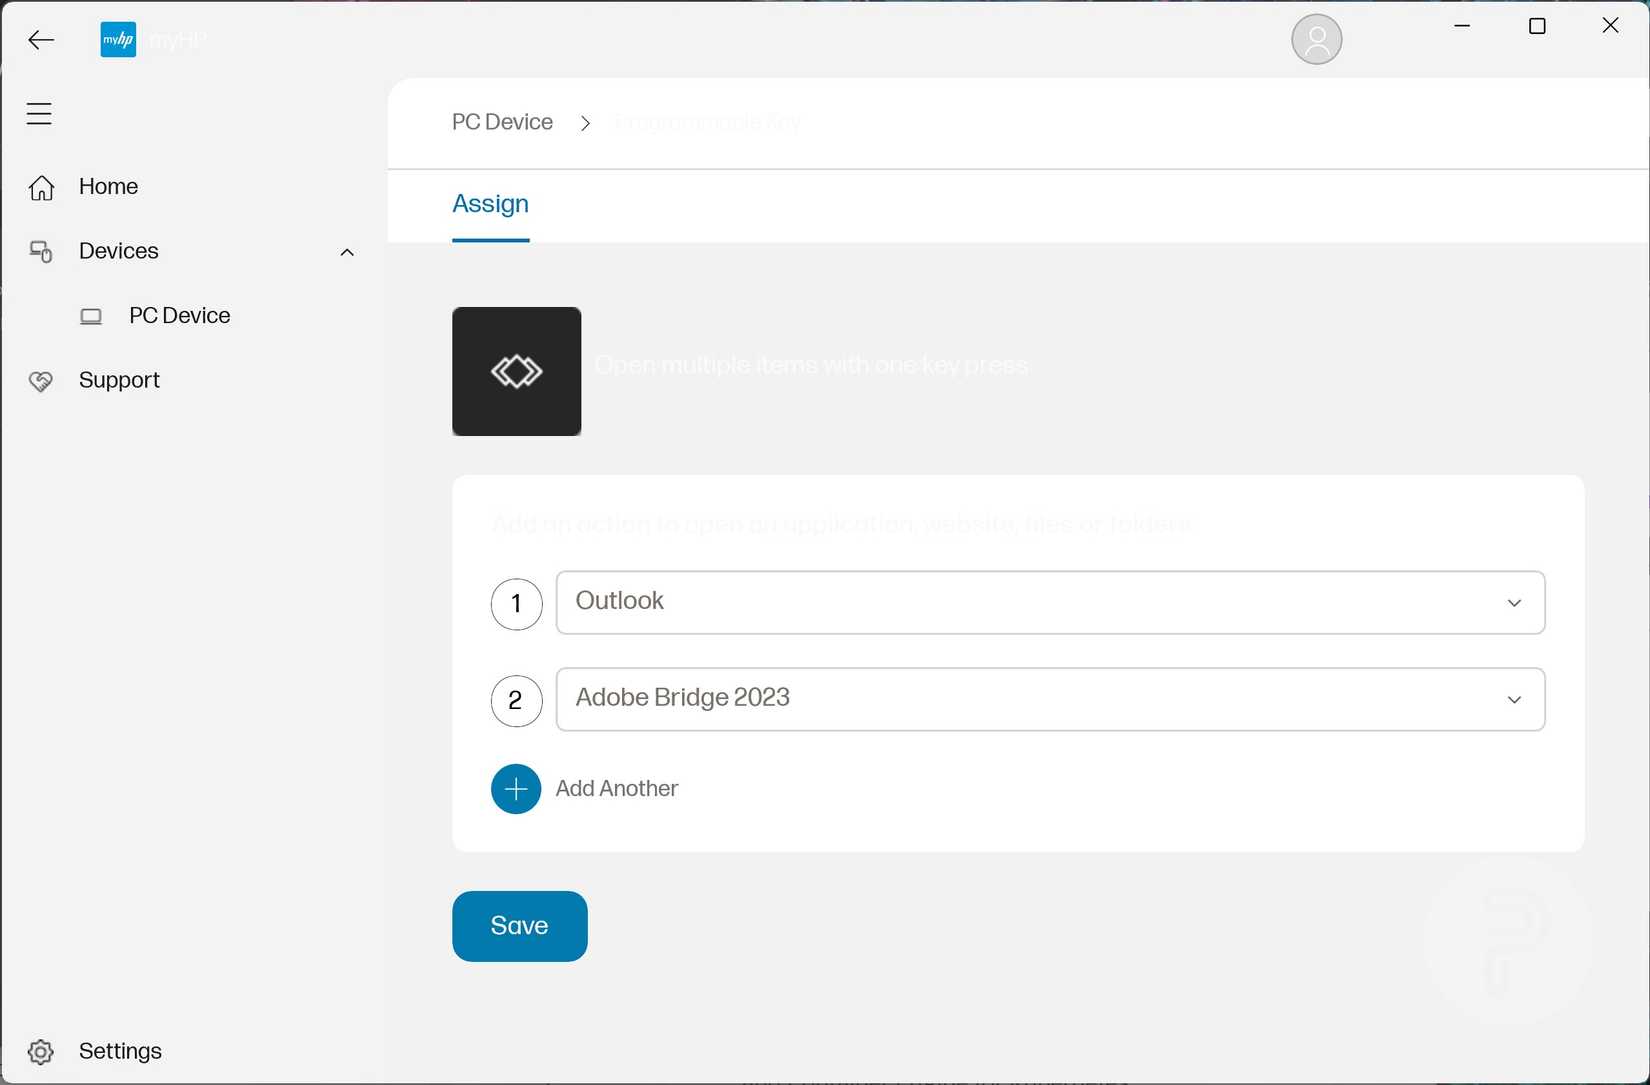
Task: Switch to the Assign tab
Action: coord(490,204)
